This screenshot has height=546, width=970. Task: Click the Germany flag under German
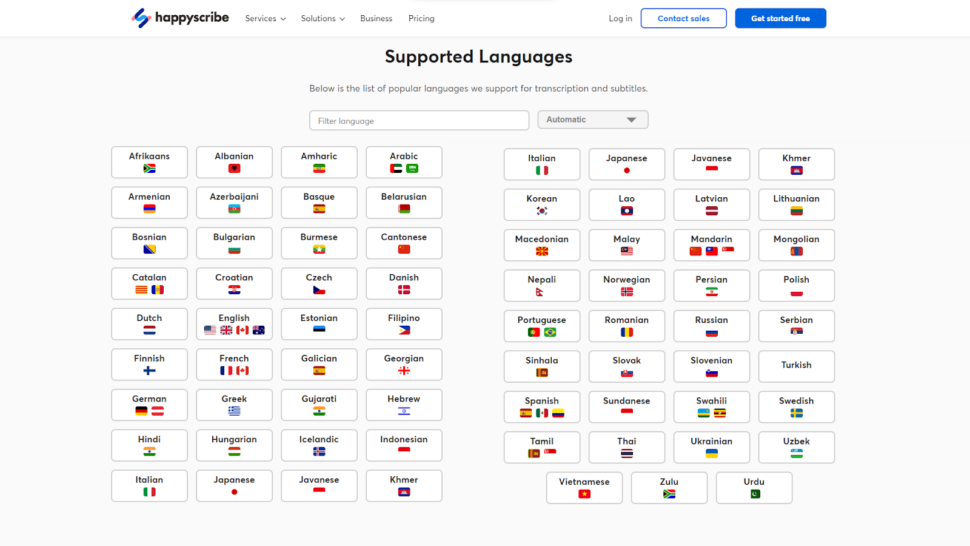tap(141, 411)
